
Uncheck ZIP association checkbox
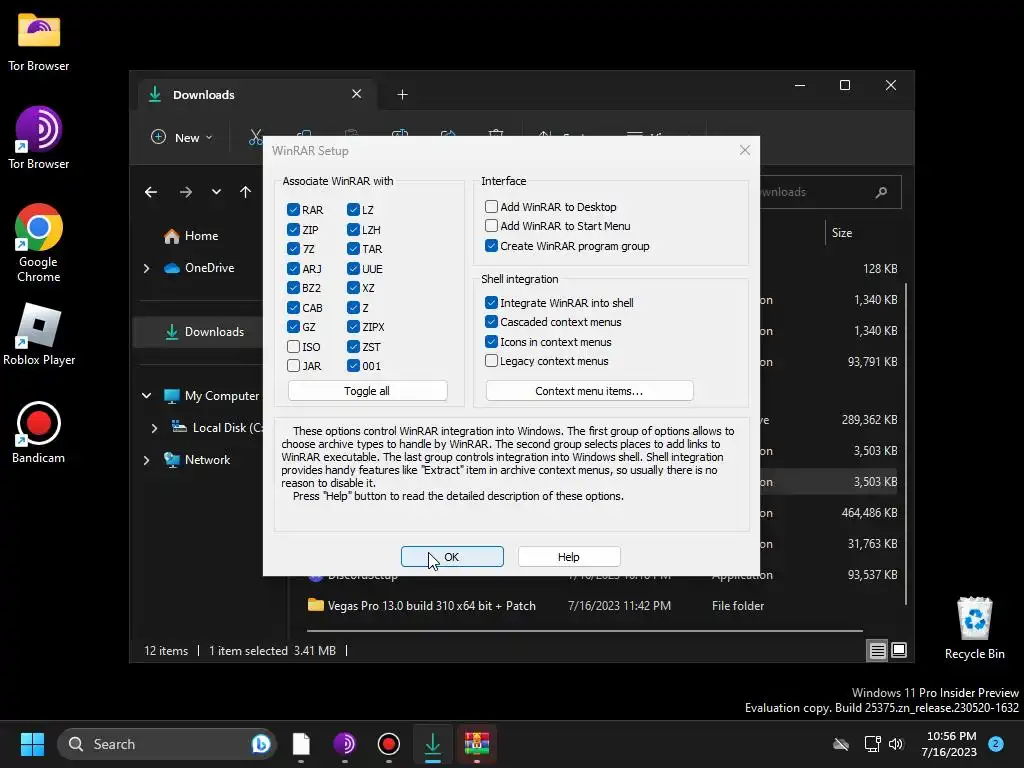pyautogui.click(x=293, y=229)
